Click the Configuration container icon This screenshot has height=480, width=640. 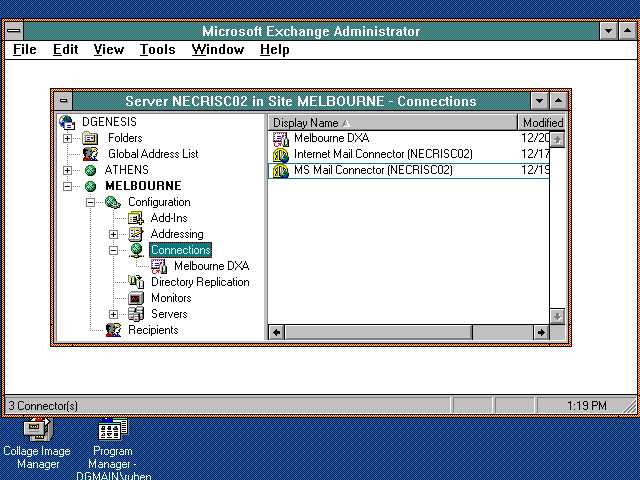coord(113,202)
